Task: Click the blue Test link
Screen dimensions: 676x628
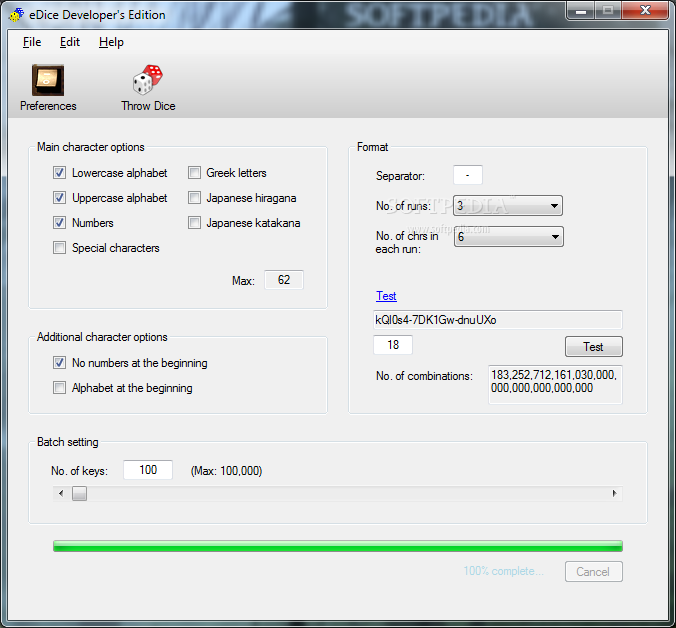Action: [386, 296]
